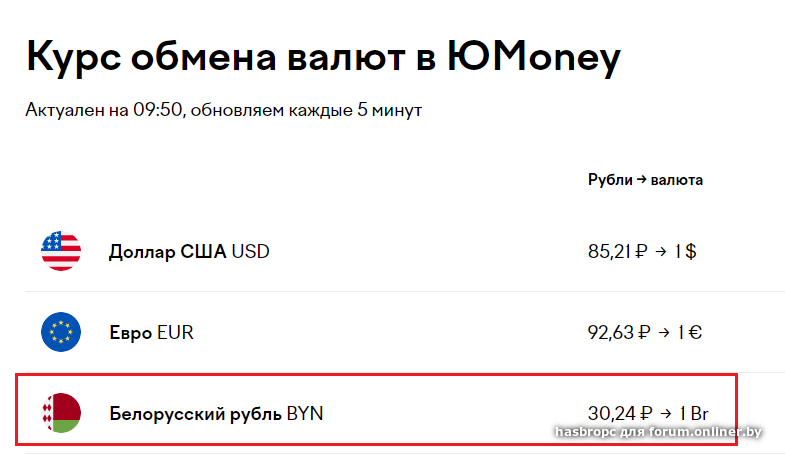Screen dimensions: 785x455
Task: Click the dollar sign in the USD rate
Action: (x=690, y=251)
